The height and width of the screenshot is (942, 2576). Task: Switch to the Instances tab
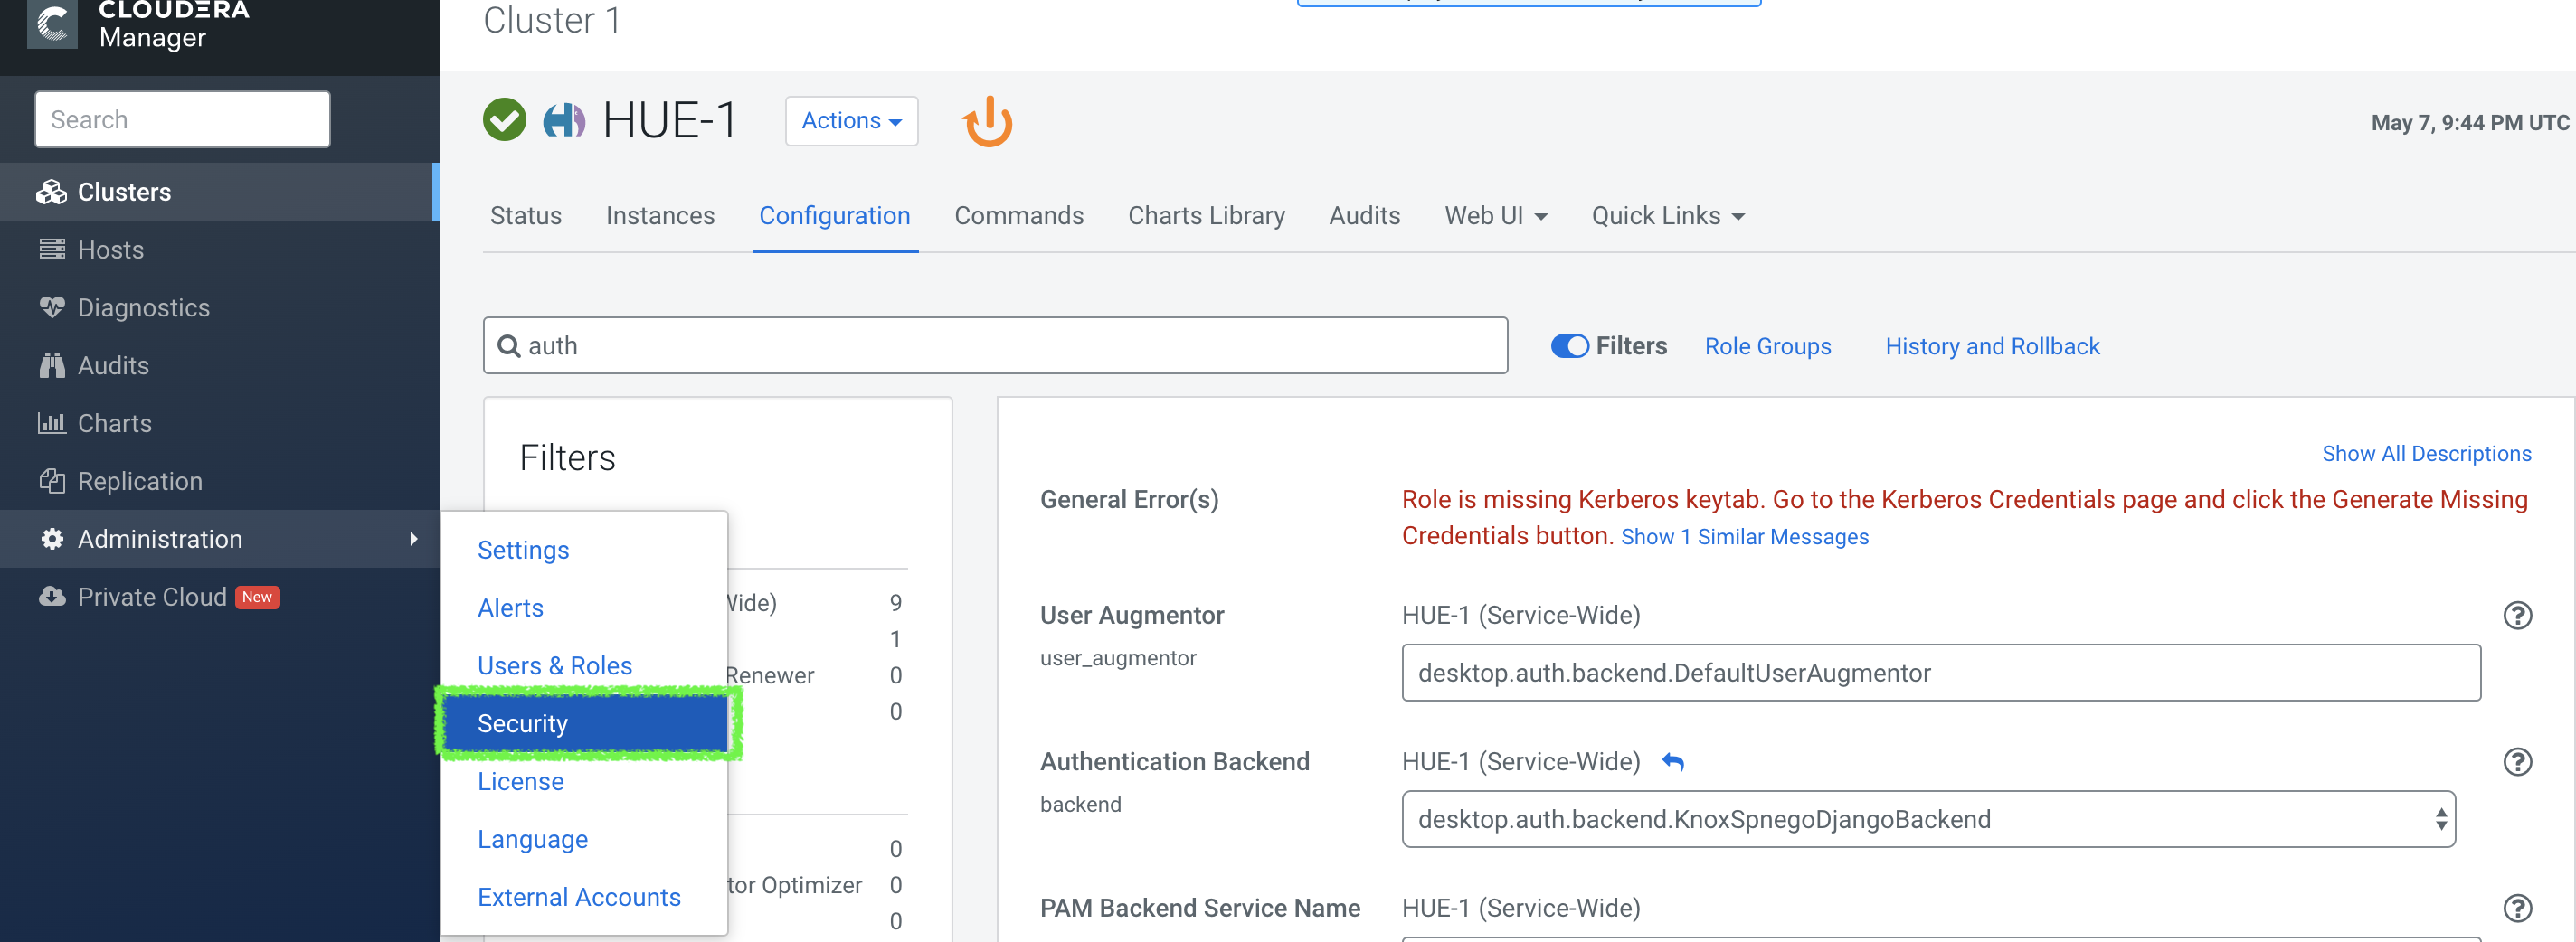(660, 216)
